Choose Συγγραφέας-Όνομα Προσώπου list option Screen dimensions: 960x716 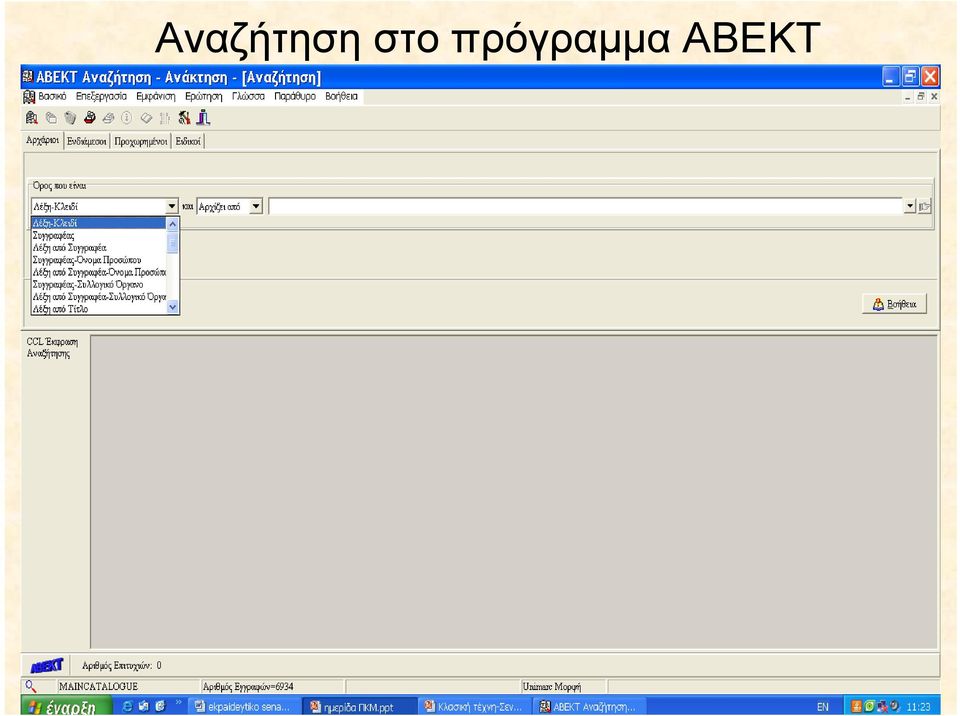(x=99, y=260)
